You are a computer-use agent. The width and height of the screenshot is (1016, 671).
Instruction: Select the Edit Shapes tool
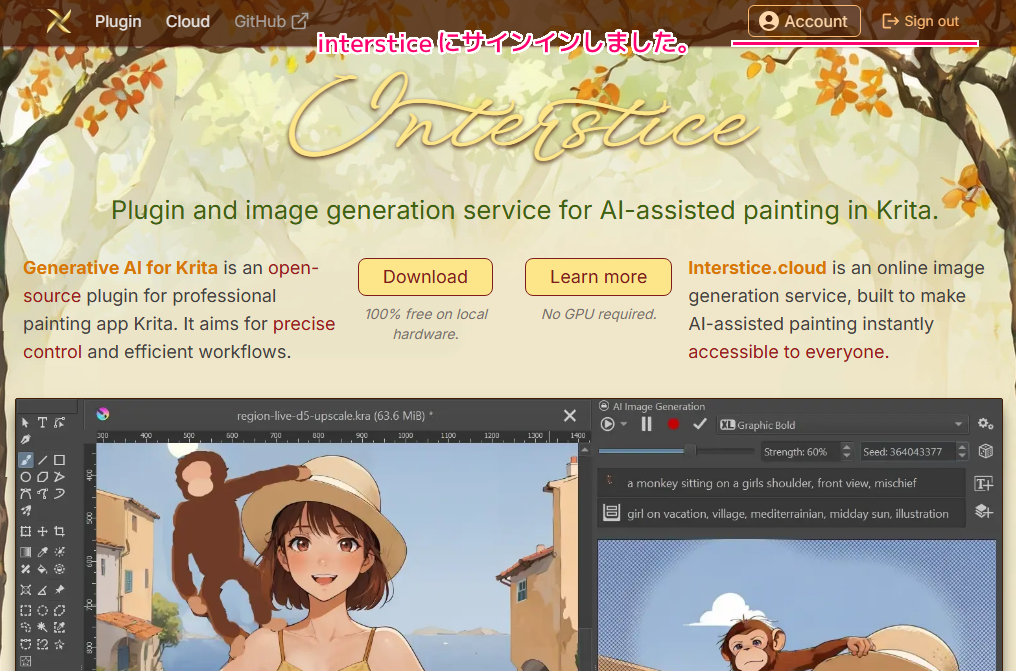[59, 422]
